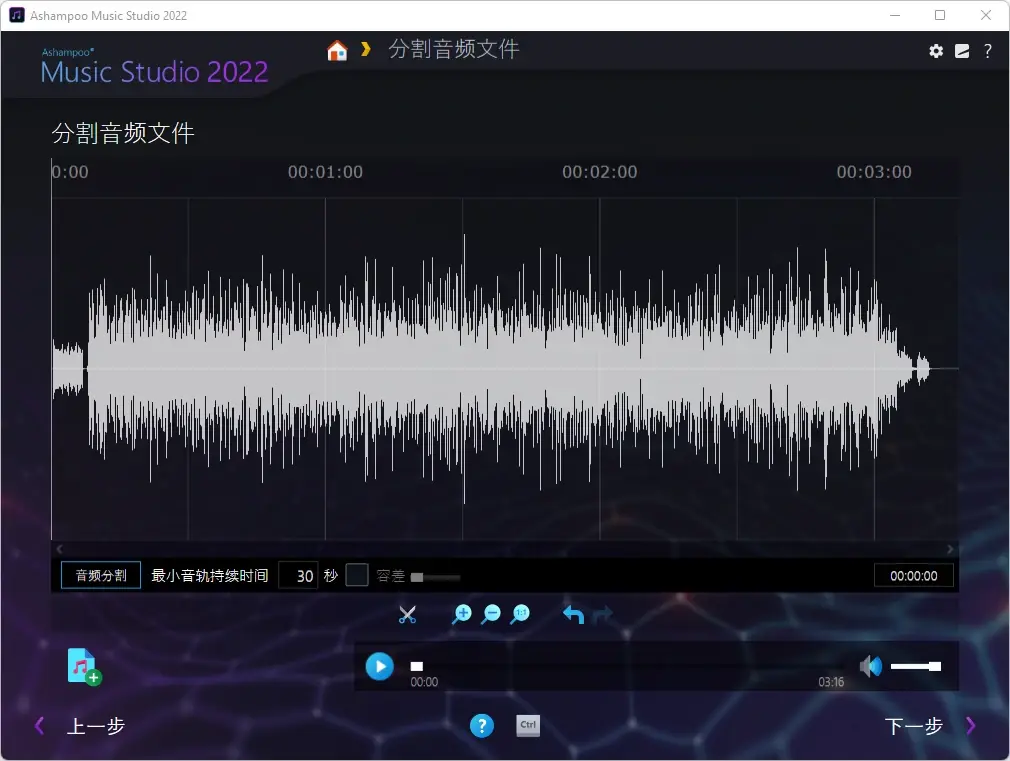Add a music file icon
1010x761 pixels.
(x=84, y=667)
